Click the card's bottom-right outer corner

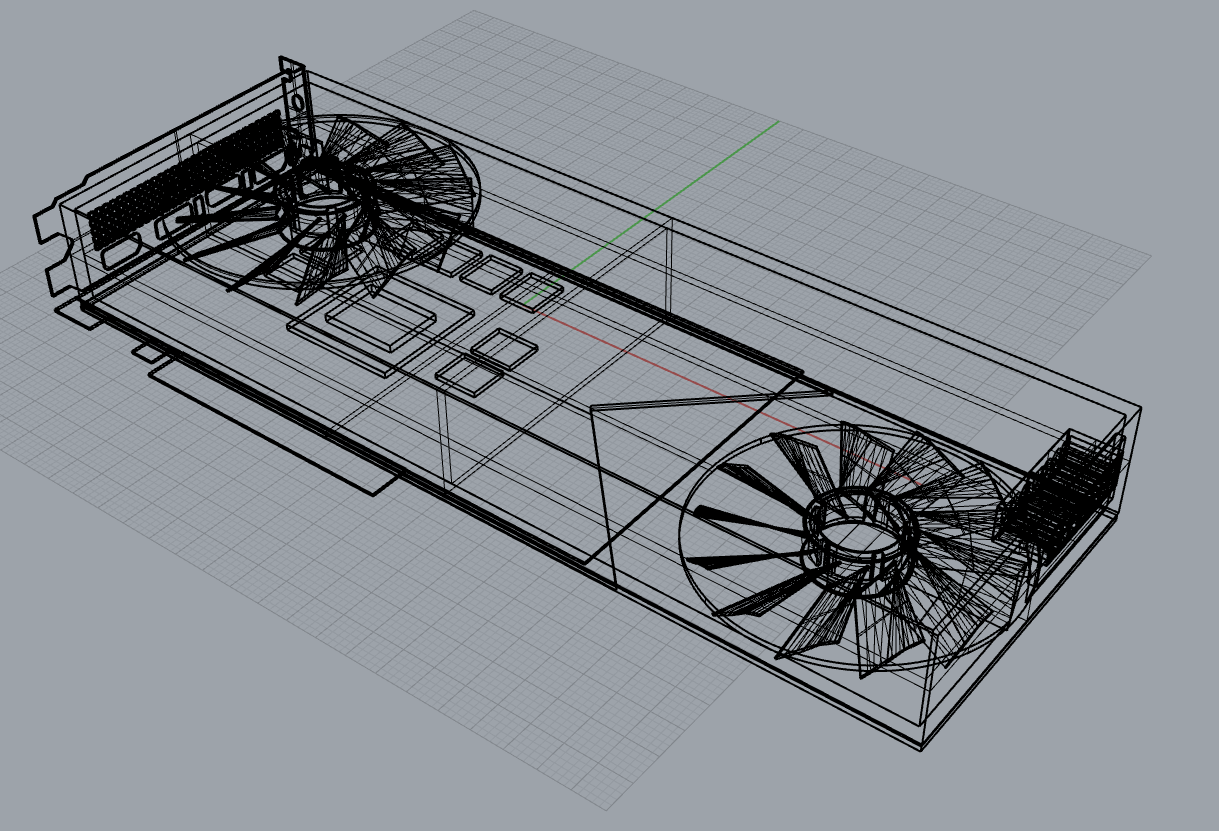921,746
